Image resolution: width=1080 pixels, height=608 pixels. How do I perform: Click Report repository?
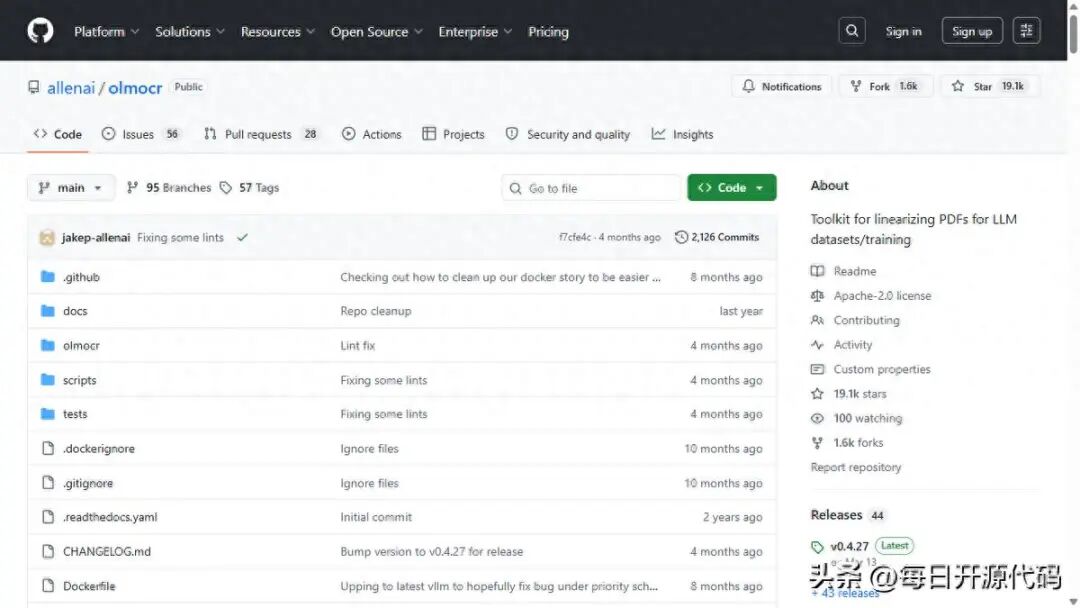coord(855,467)
